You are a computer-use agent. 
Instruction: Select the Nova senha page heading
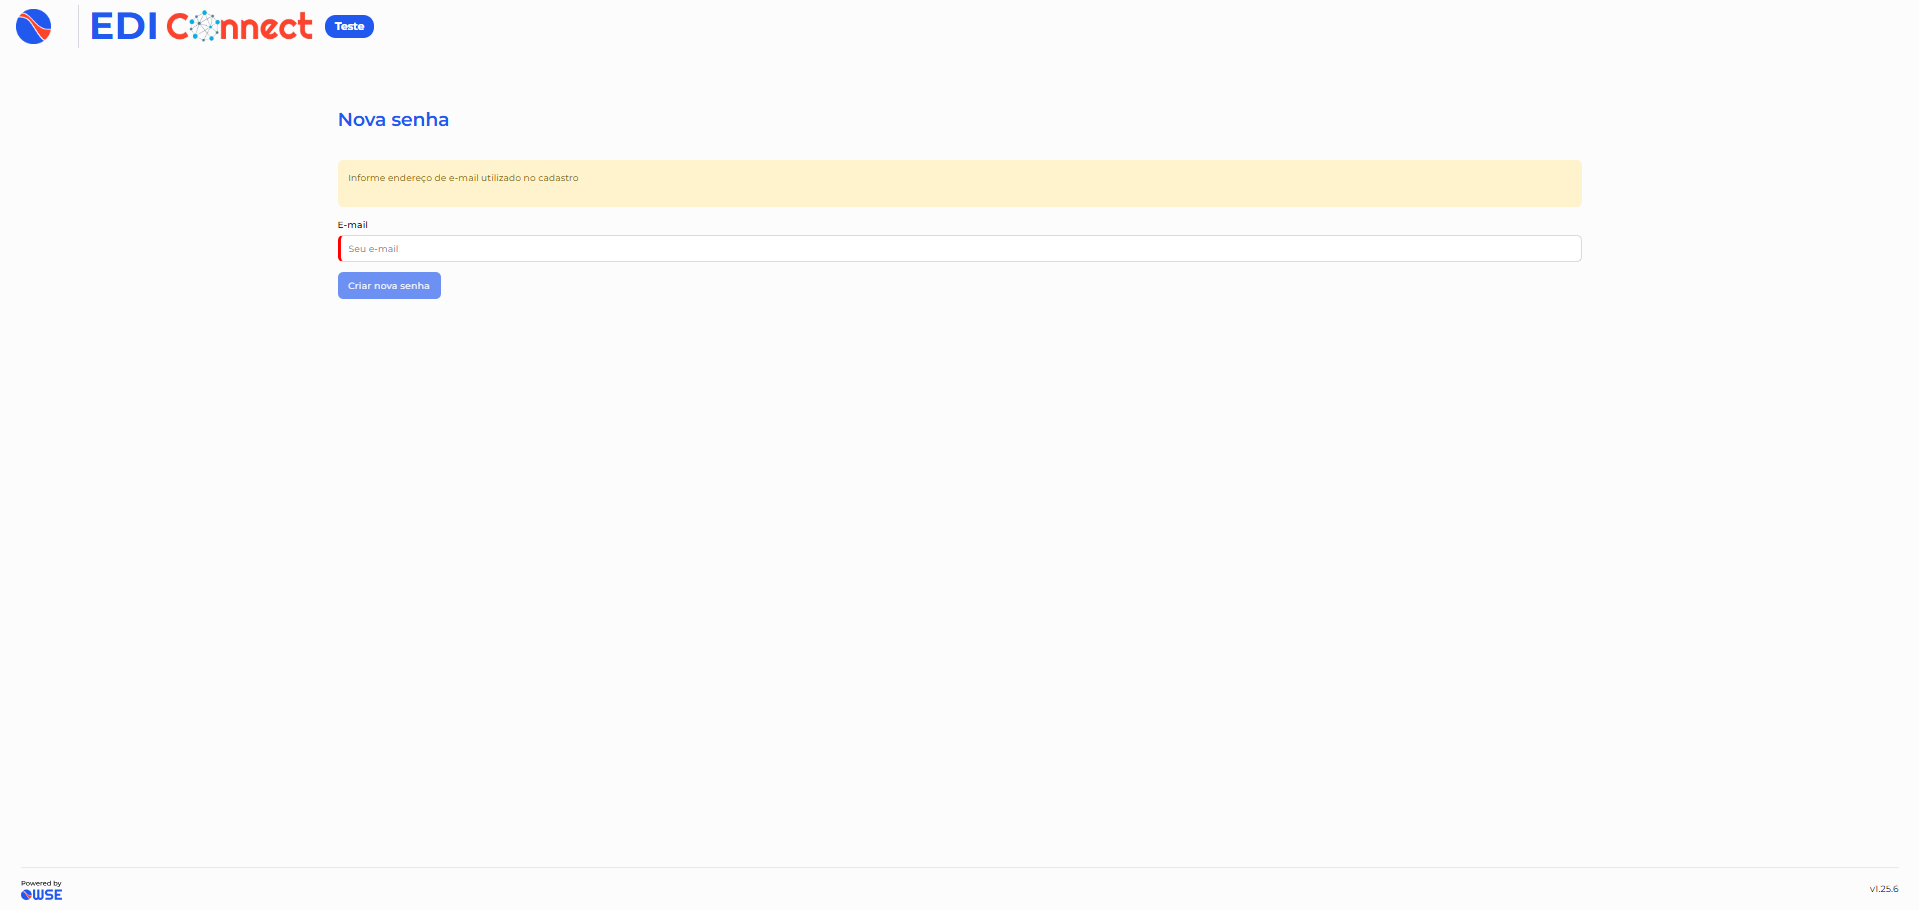393,120
